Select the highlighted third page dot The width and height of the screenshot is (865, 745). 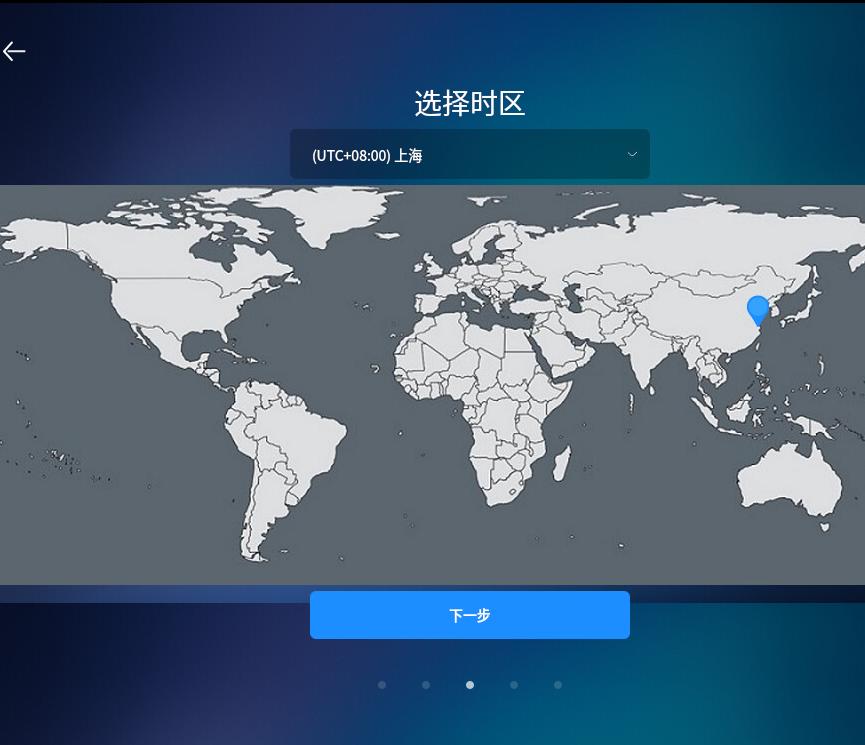click(x=470, y=685)
